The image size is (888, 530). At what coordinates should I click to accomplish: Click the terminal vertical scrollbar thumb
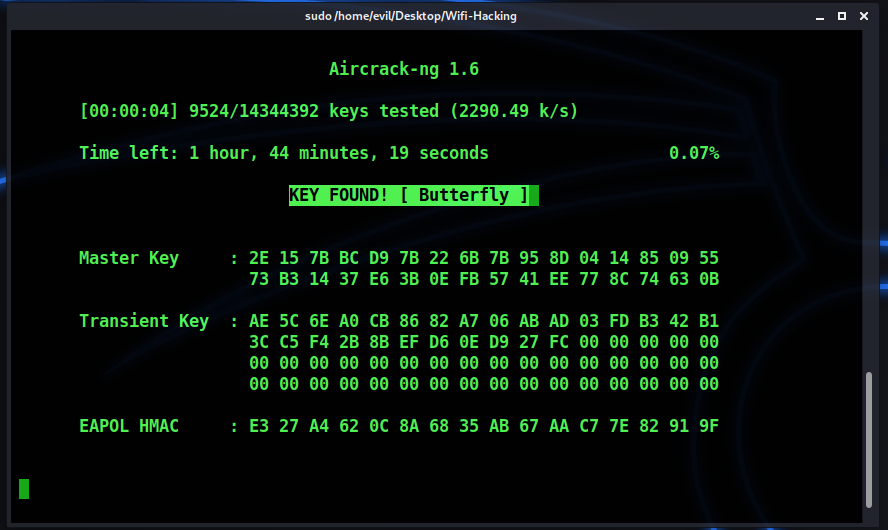tap(869, 439)
